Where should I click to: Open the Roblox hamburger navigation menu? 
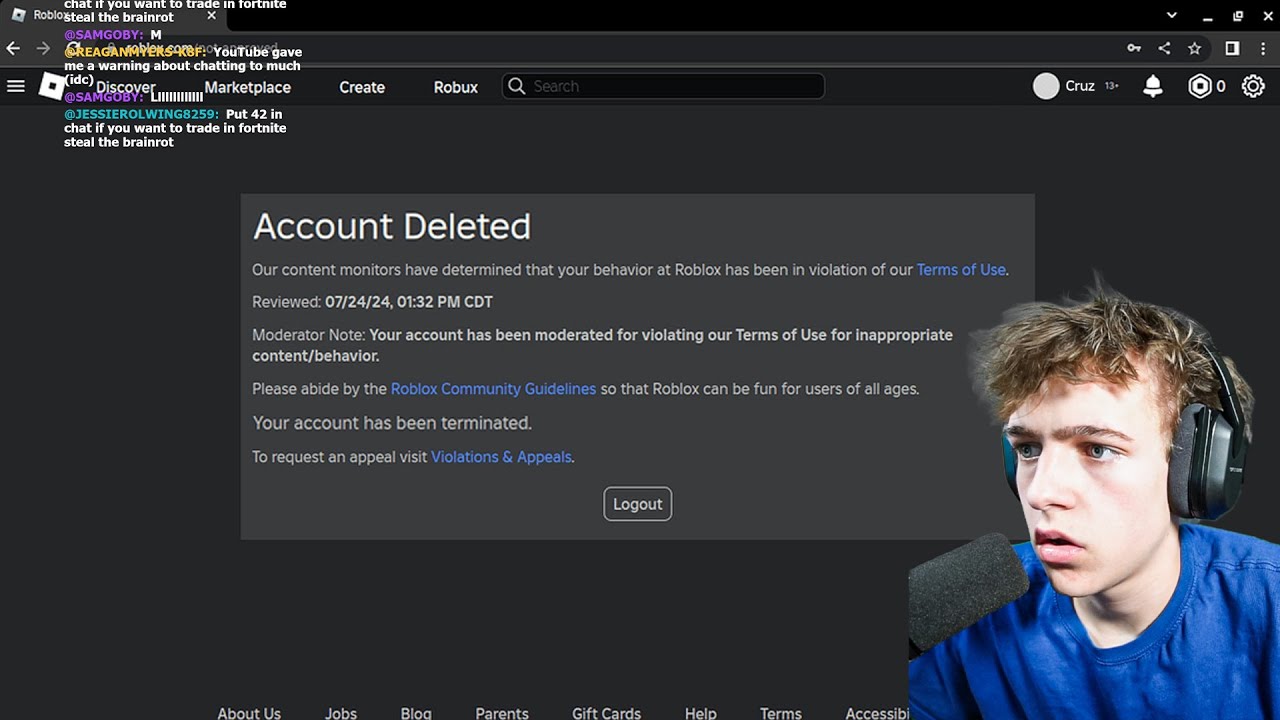(16, 86)
